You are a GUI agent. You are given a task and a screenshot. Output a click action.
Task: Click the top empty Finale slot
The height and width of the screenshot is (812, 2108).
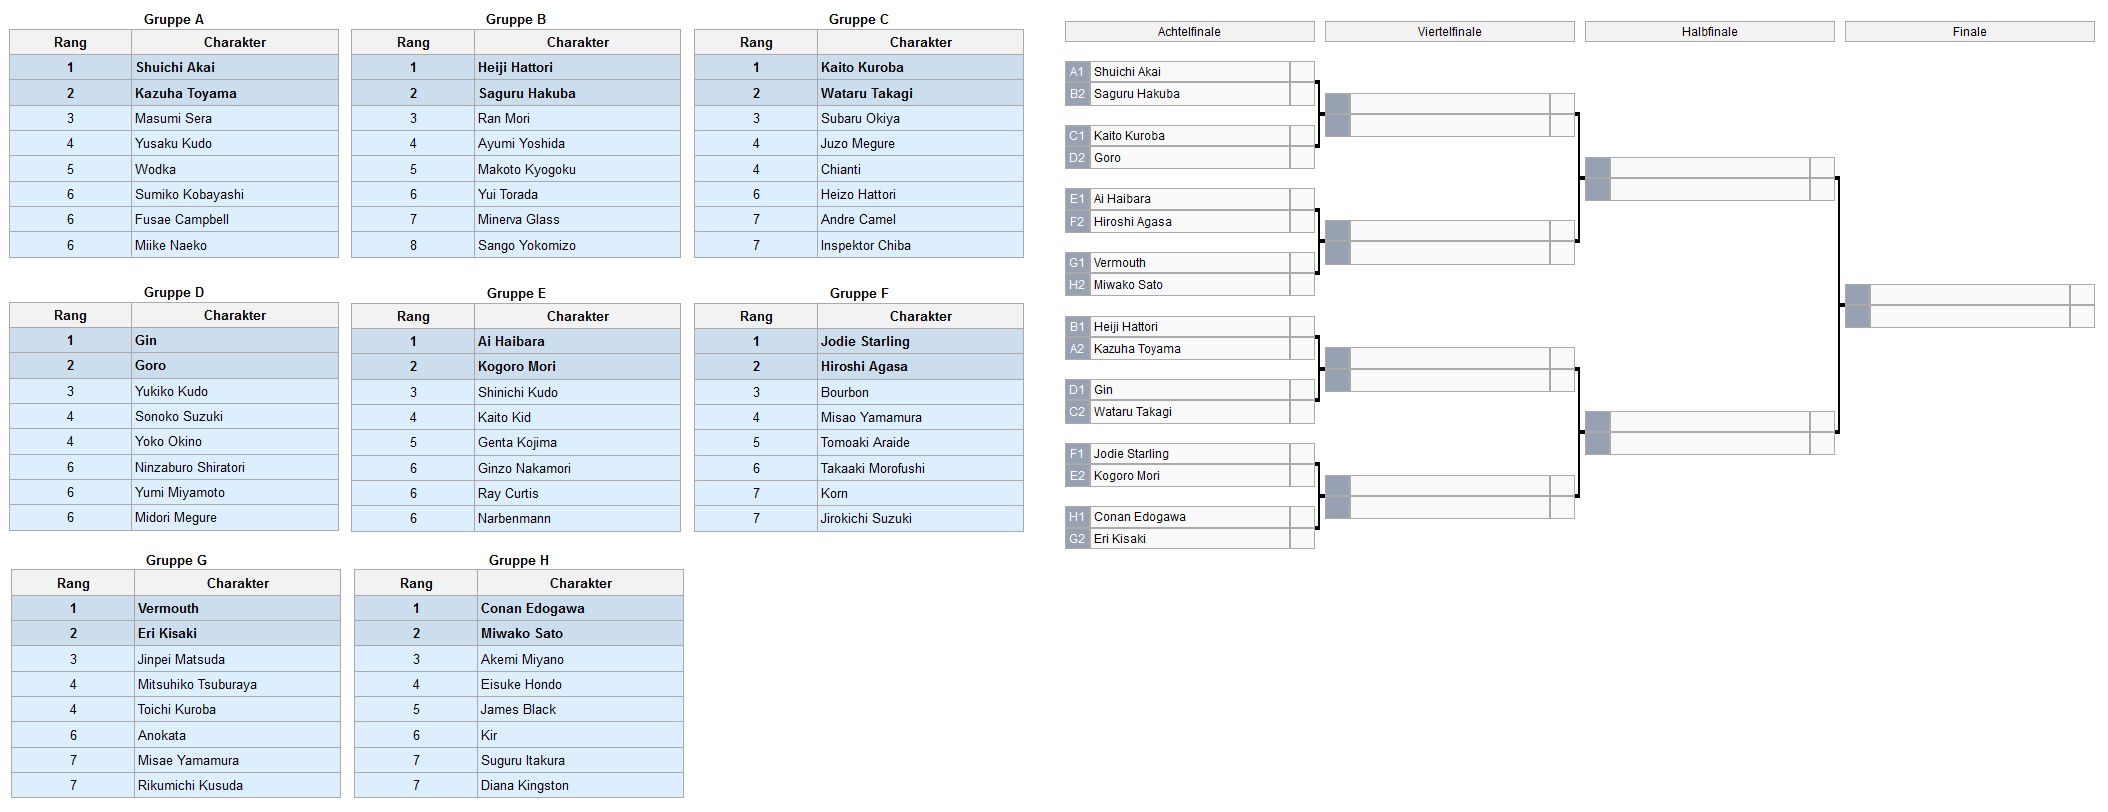(x=1968, y=294)
